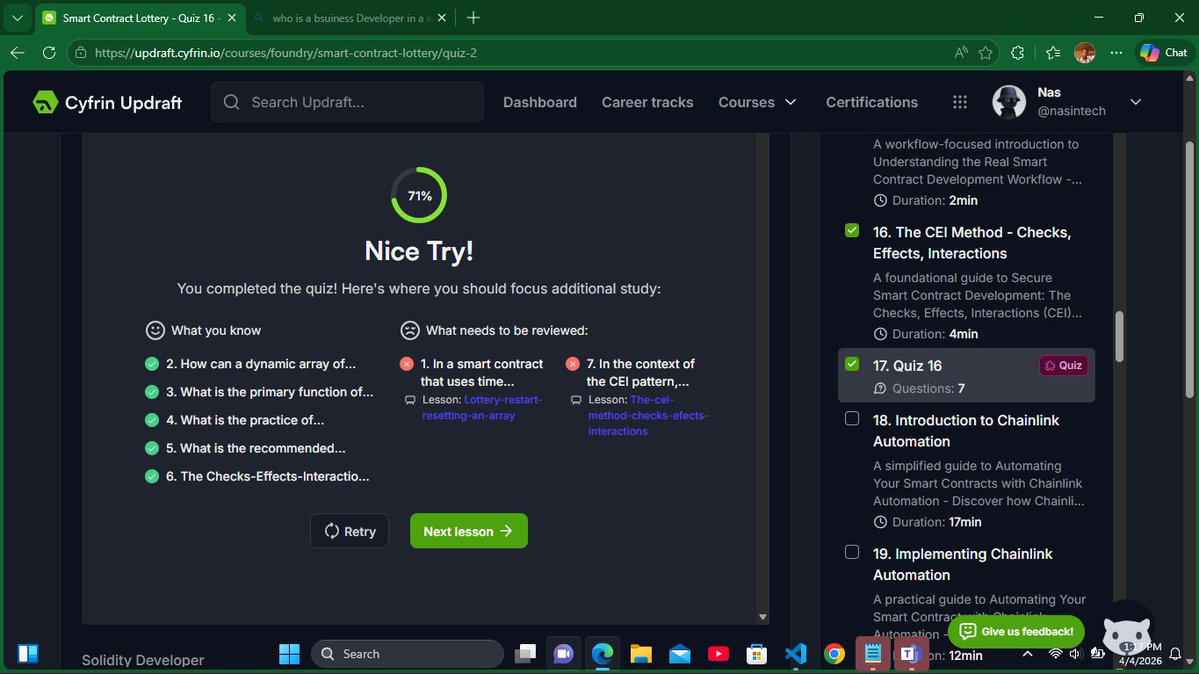
Task: Click the pink Quiz badge
Action: [1063, 366]
